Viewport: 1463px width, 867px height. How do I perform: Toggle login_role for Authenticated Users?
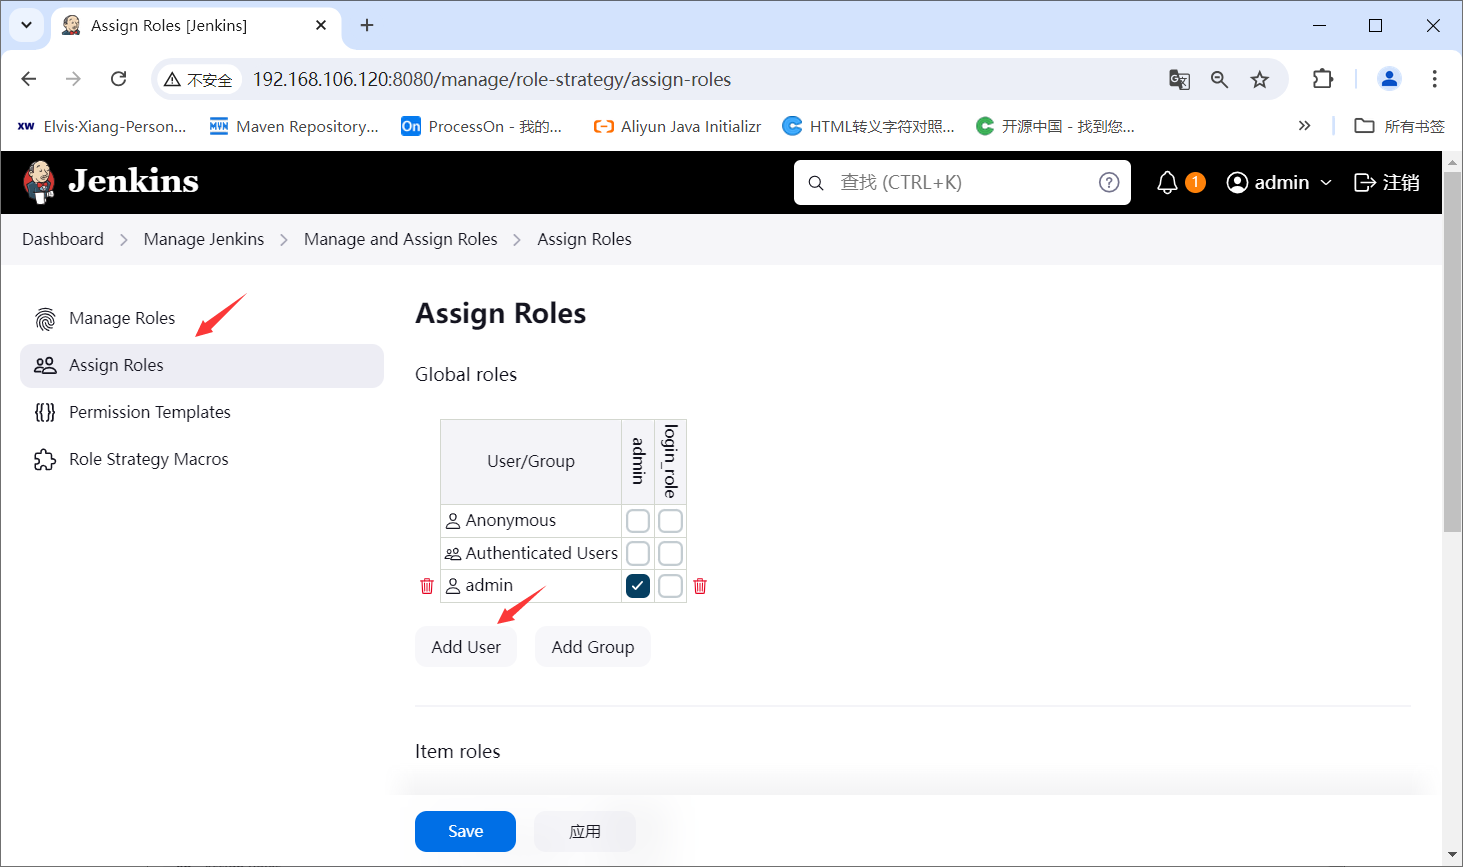pyautogui.click(x=670, y=554)
